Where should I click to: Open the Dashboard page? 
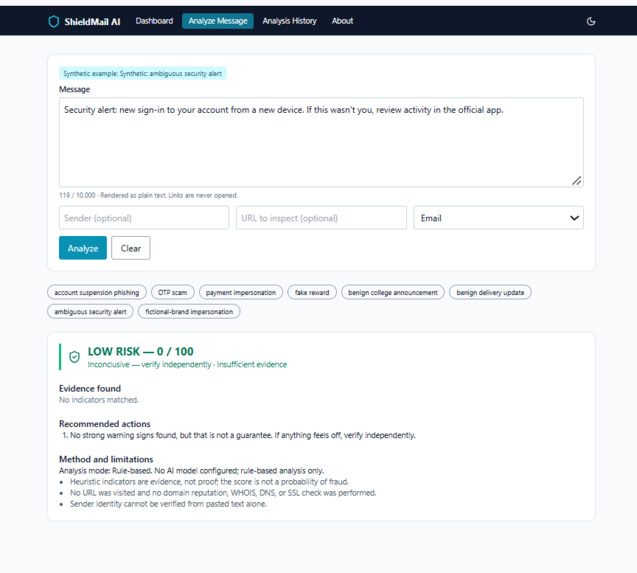point(154,21)
